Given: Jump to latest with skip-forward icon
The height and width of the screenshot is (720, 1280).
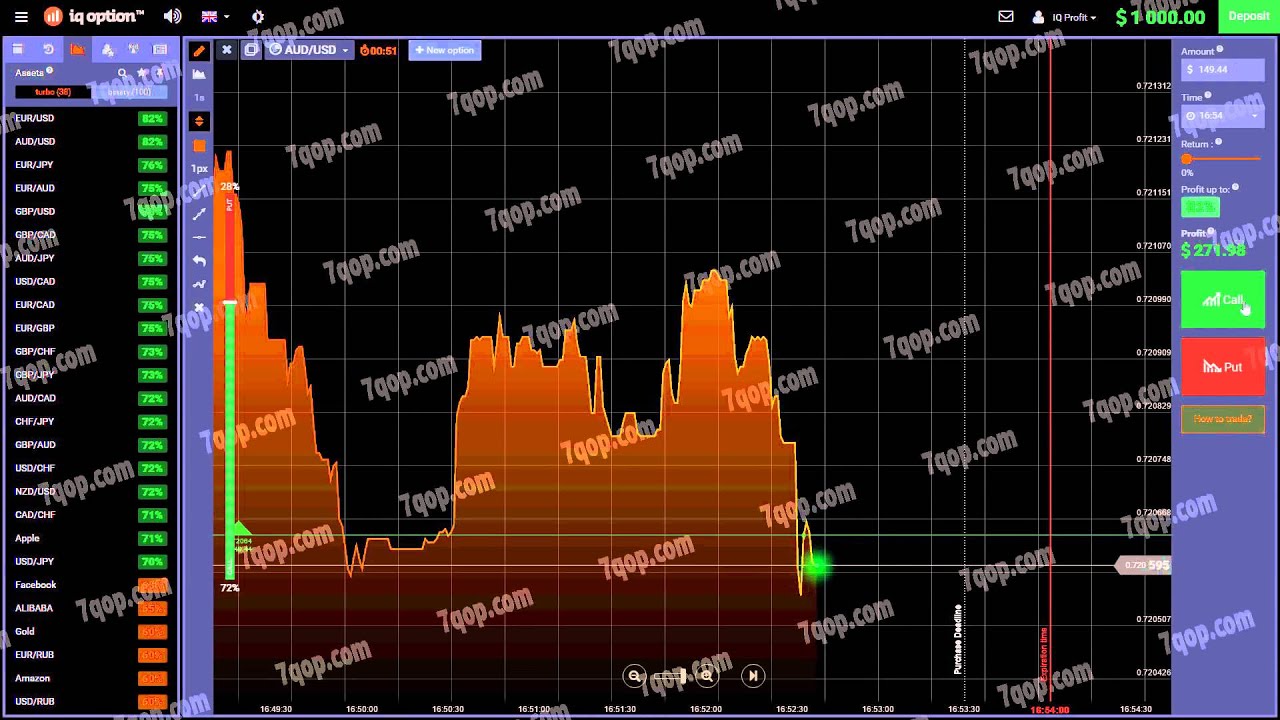Looking at the screenshot, I should click(753, 677).
